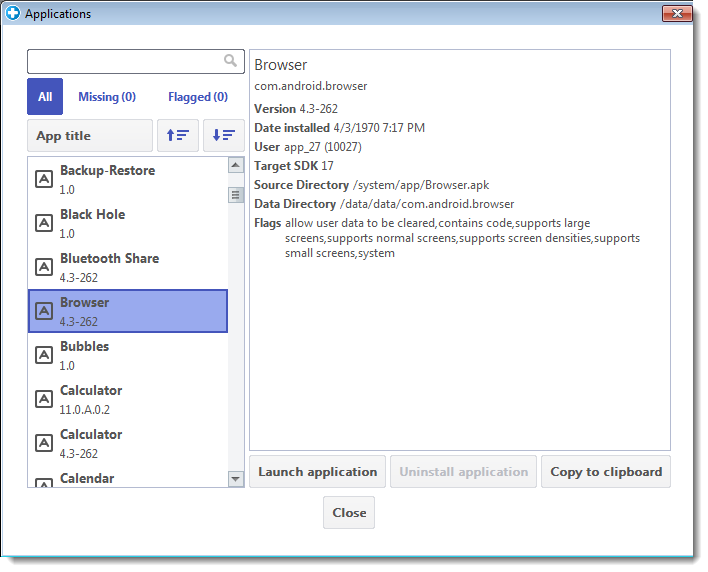Select Browser in the app list
Image resolution: width=708 pixels, height=572 pixels.
(128, 311)
